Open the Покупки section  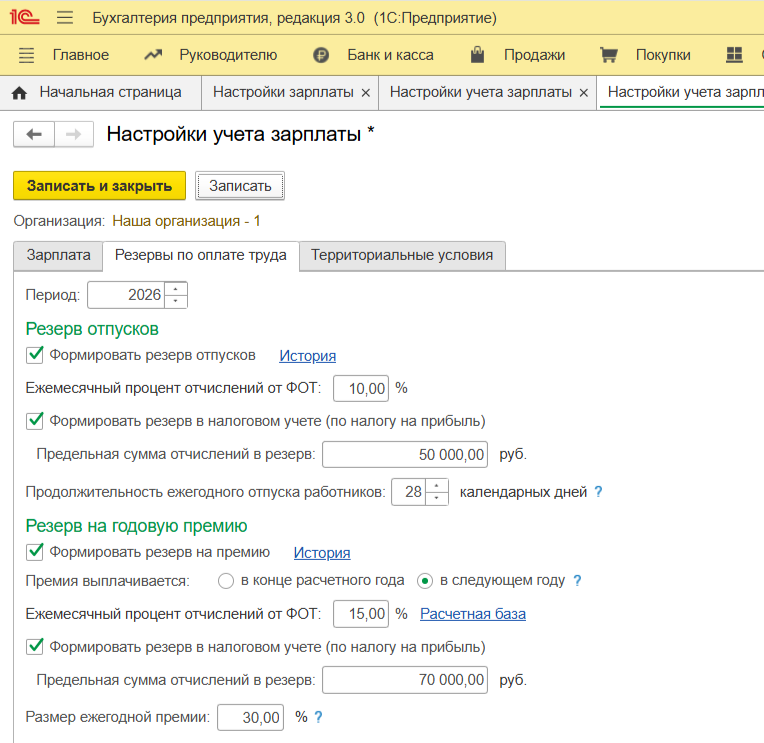[663, 55]
